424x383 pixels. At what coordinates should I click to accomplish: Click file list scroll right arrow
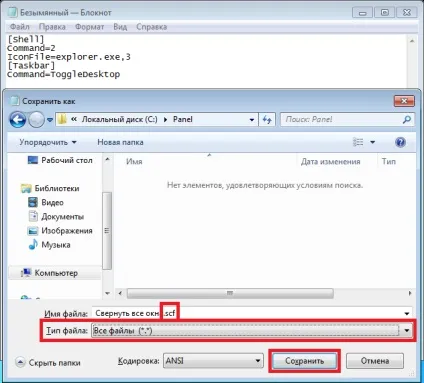point(410,293)
